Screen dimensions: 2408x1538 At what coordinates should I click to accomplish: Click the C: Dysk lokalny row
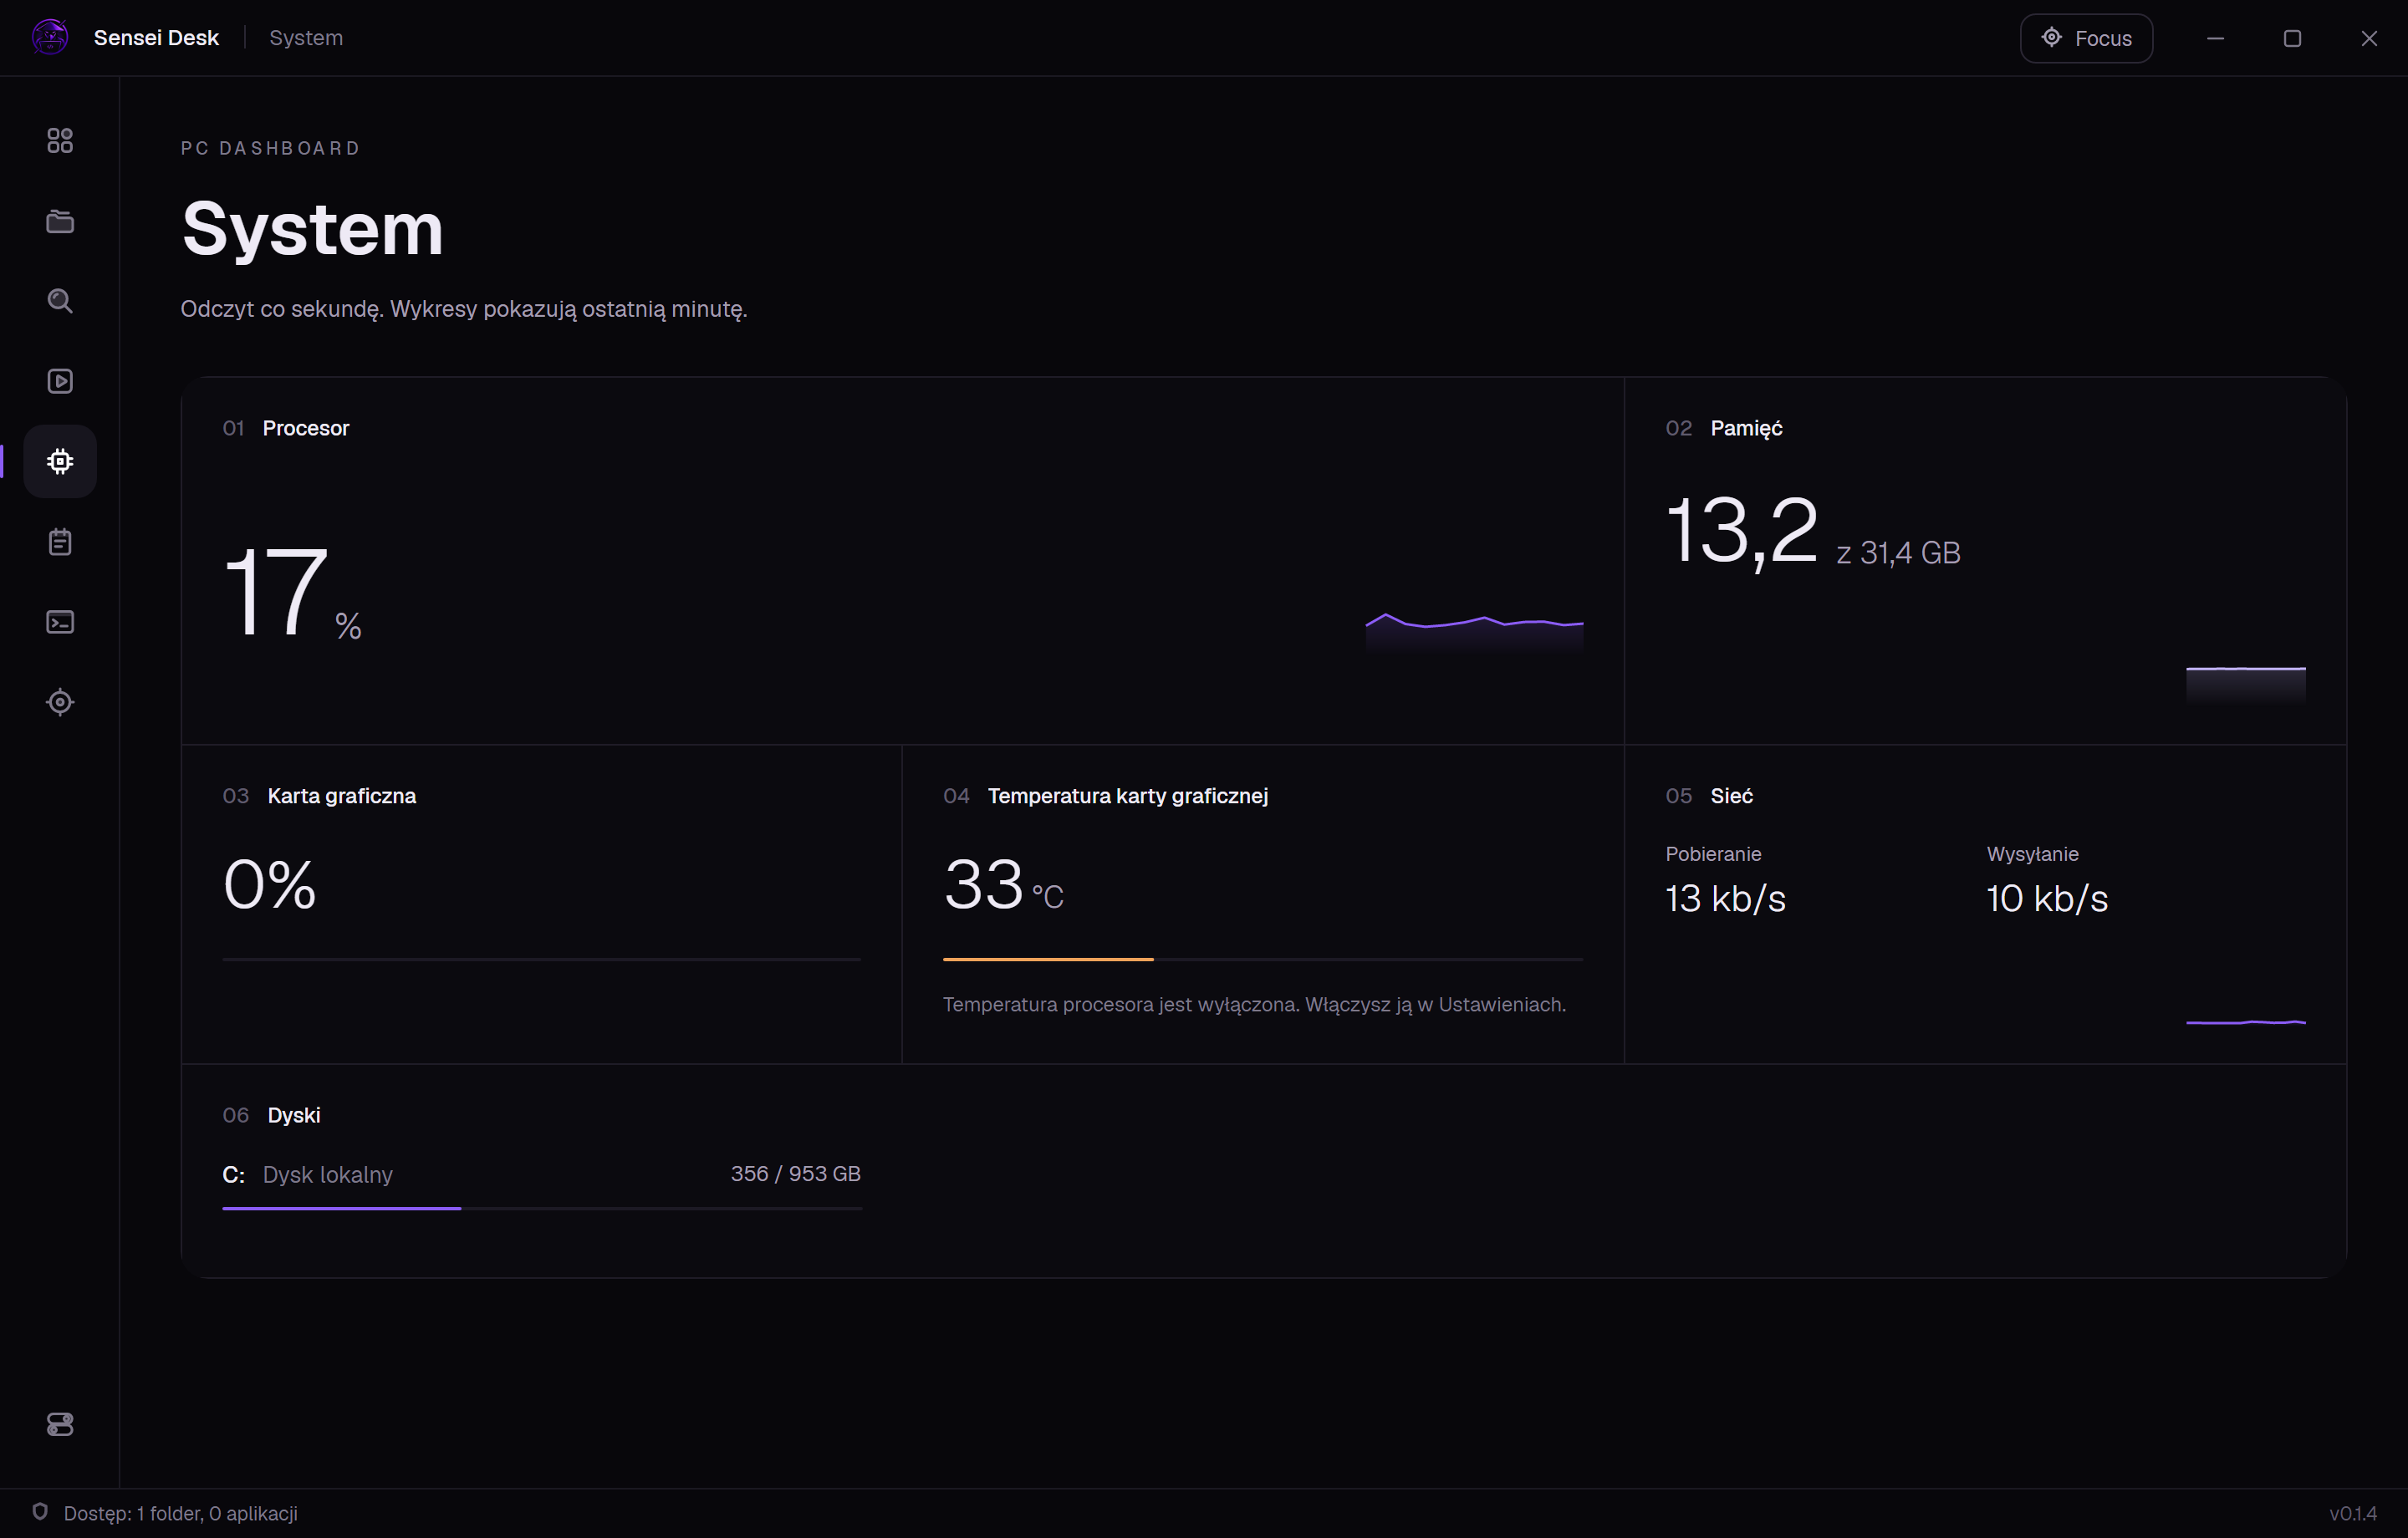coord(541,1174)
